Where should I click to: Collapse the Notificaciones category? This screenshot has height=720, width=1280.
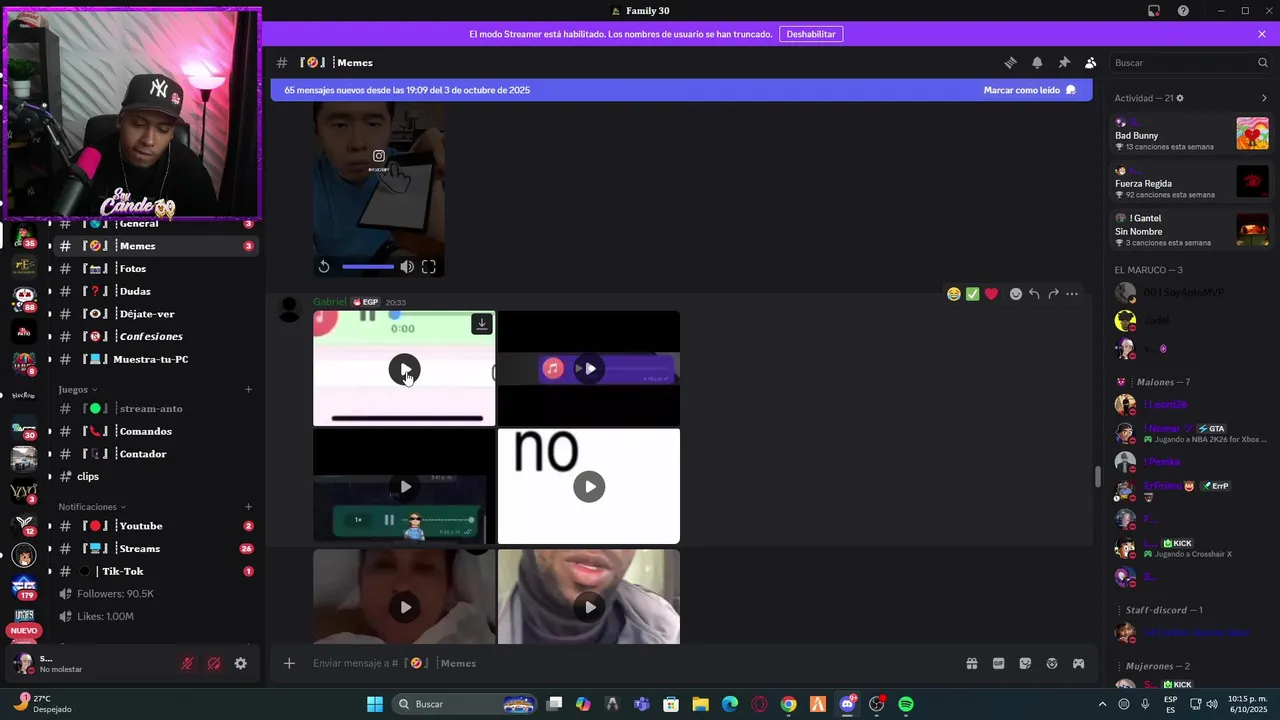pyautogui.click(x=92, y=507)
